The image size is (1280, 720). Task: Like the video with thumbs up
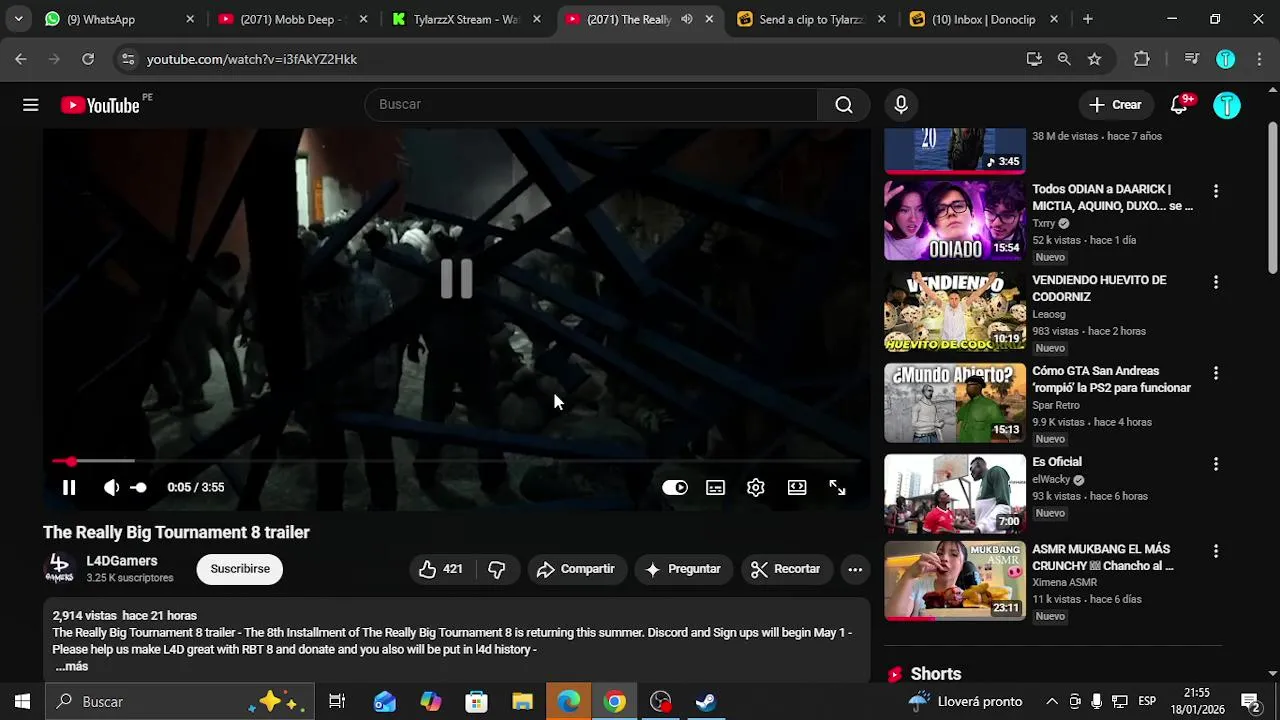coord(441,569)
